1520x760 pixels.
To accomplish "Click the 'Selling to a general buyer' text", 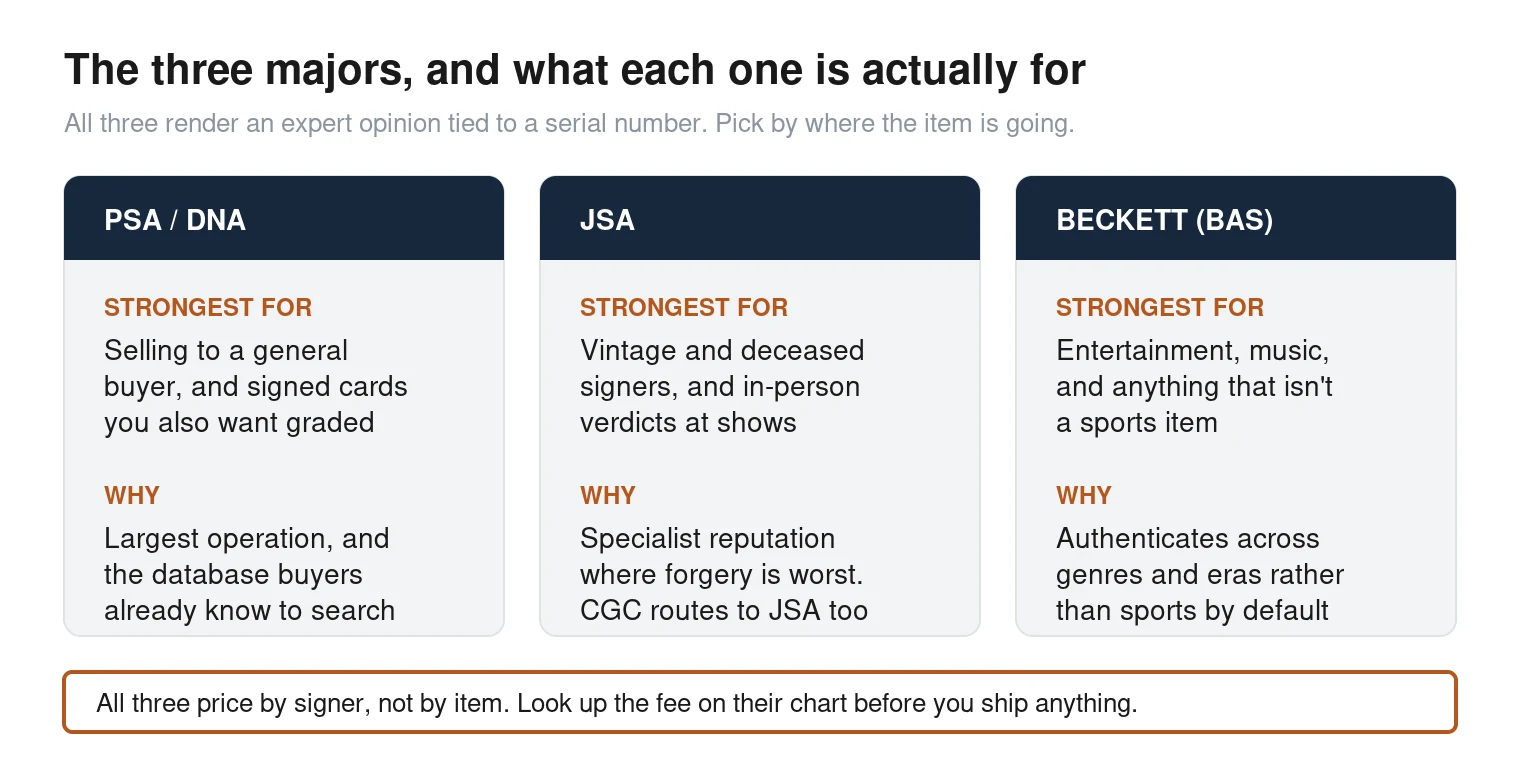I will (256, 387).
